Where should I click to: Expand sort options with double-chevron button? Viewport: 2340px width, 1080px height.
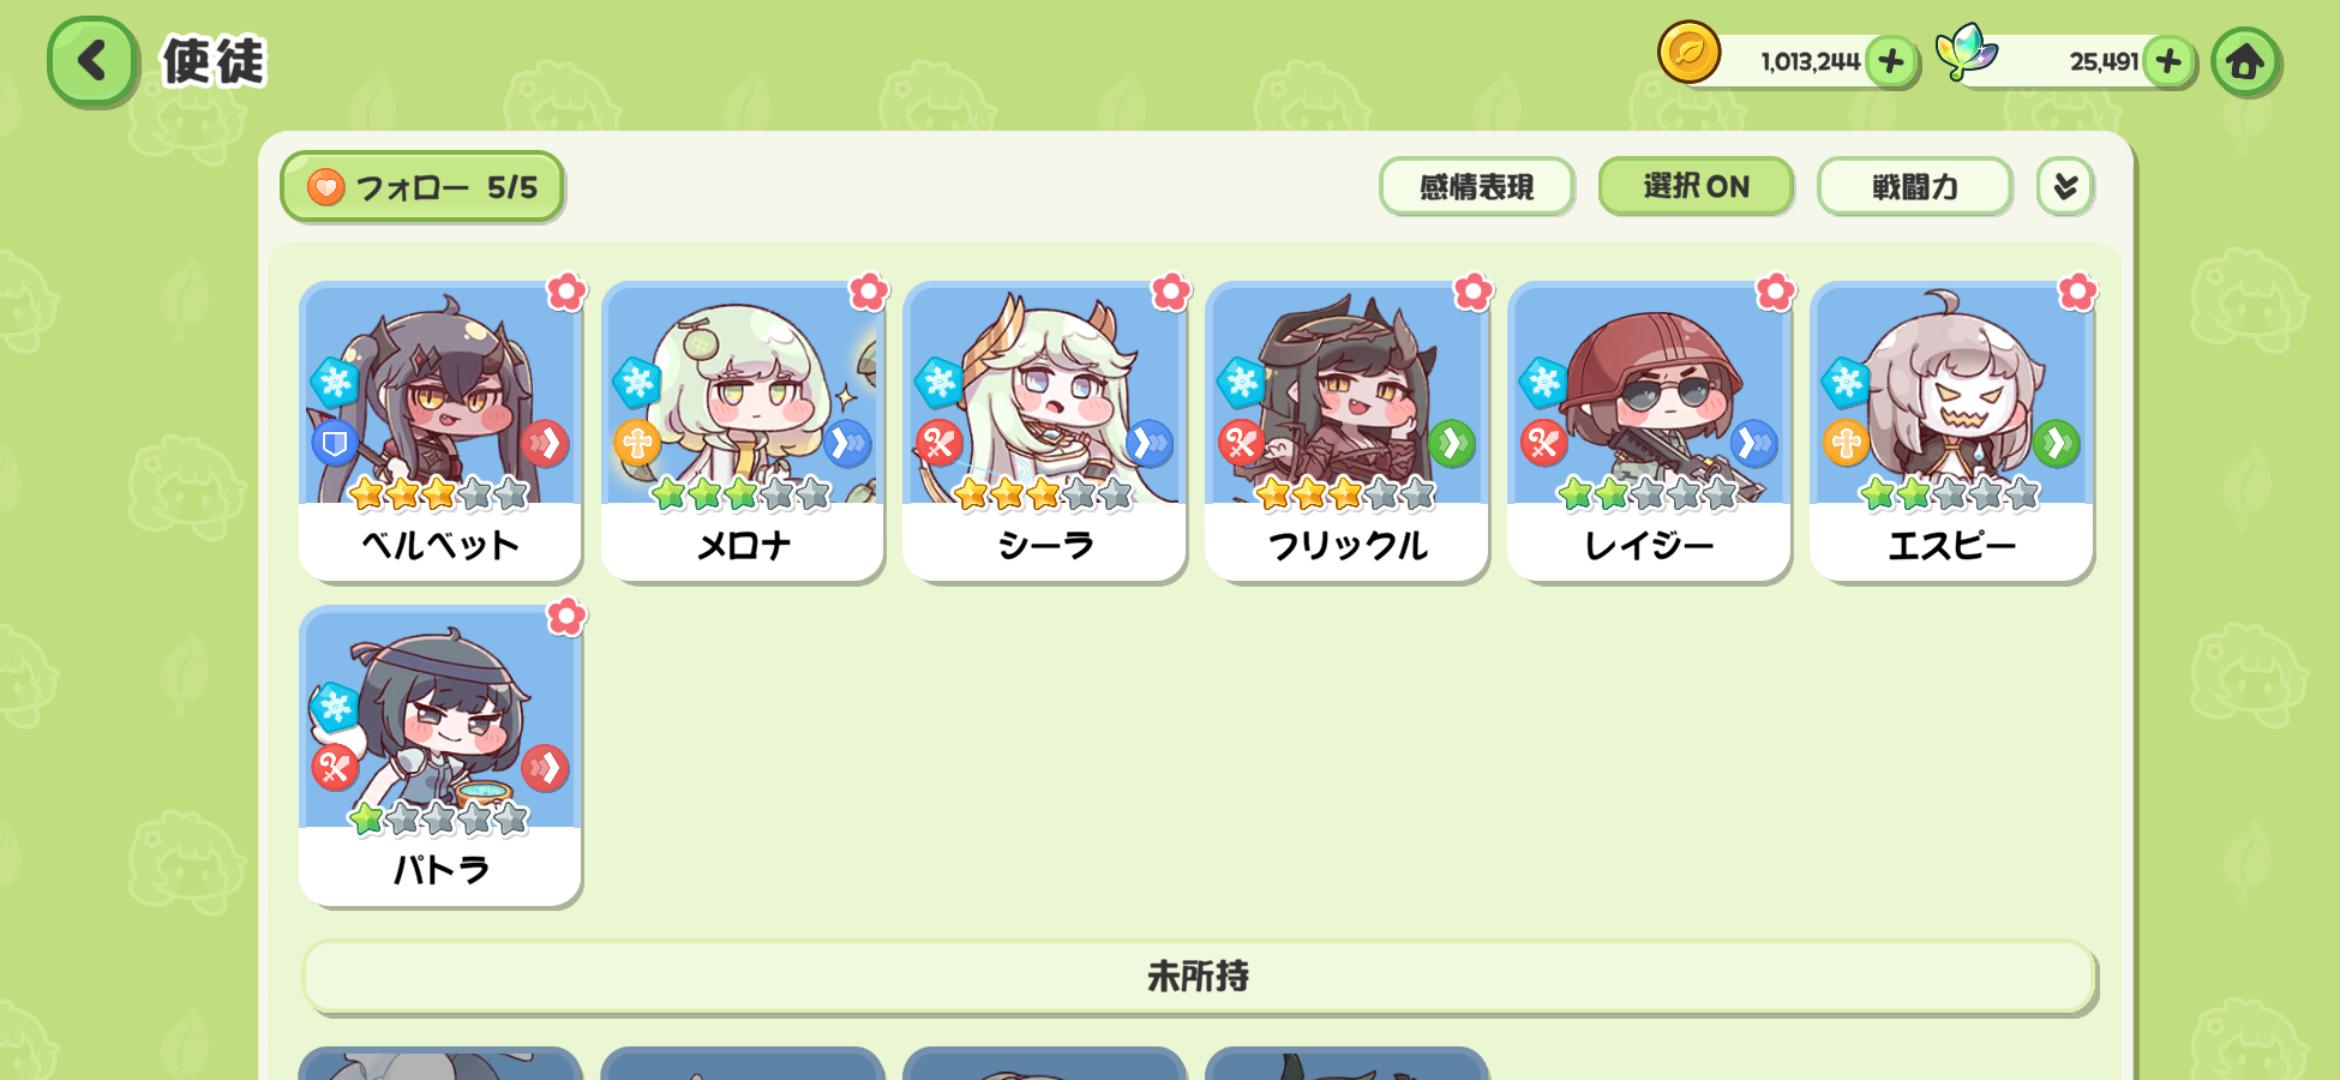click(x=2065, y=186)
